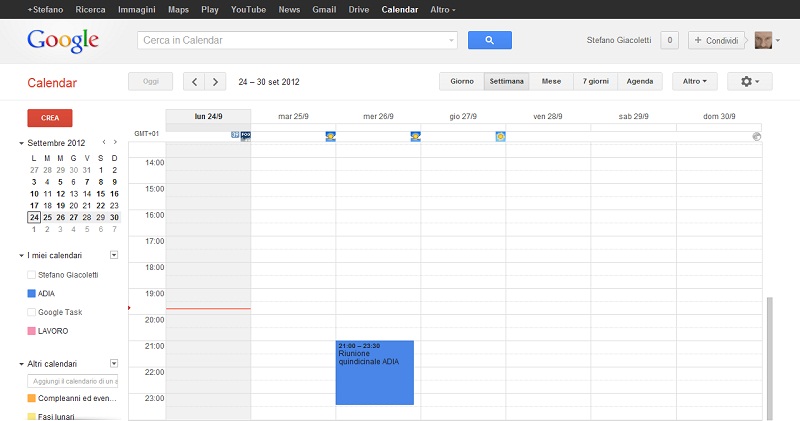Open the Altro dropdown button beside Agenda

tap(694, 81)
